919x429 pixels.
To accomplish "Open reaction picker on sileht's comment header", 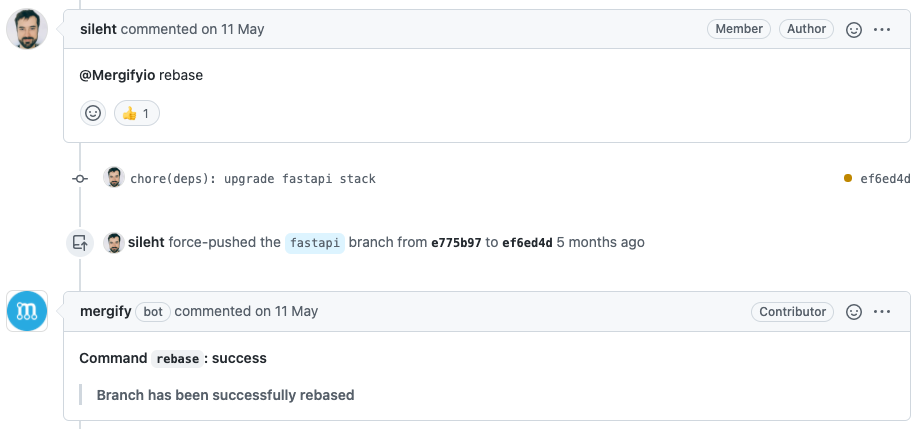I will tap(854, 29).
